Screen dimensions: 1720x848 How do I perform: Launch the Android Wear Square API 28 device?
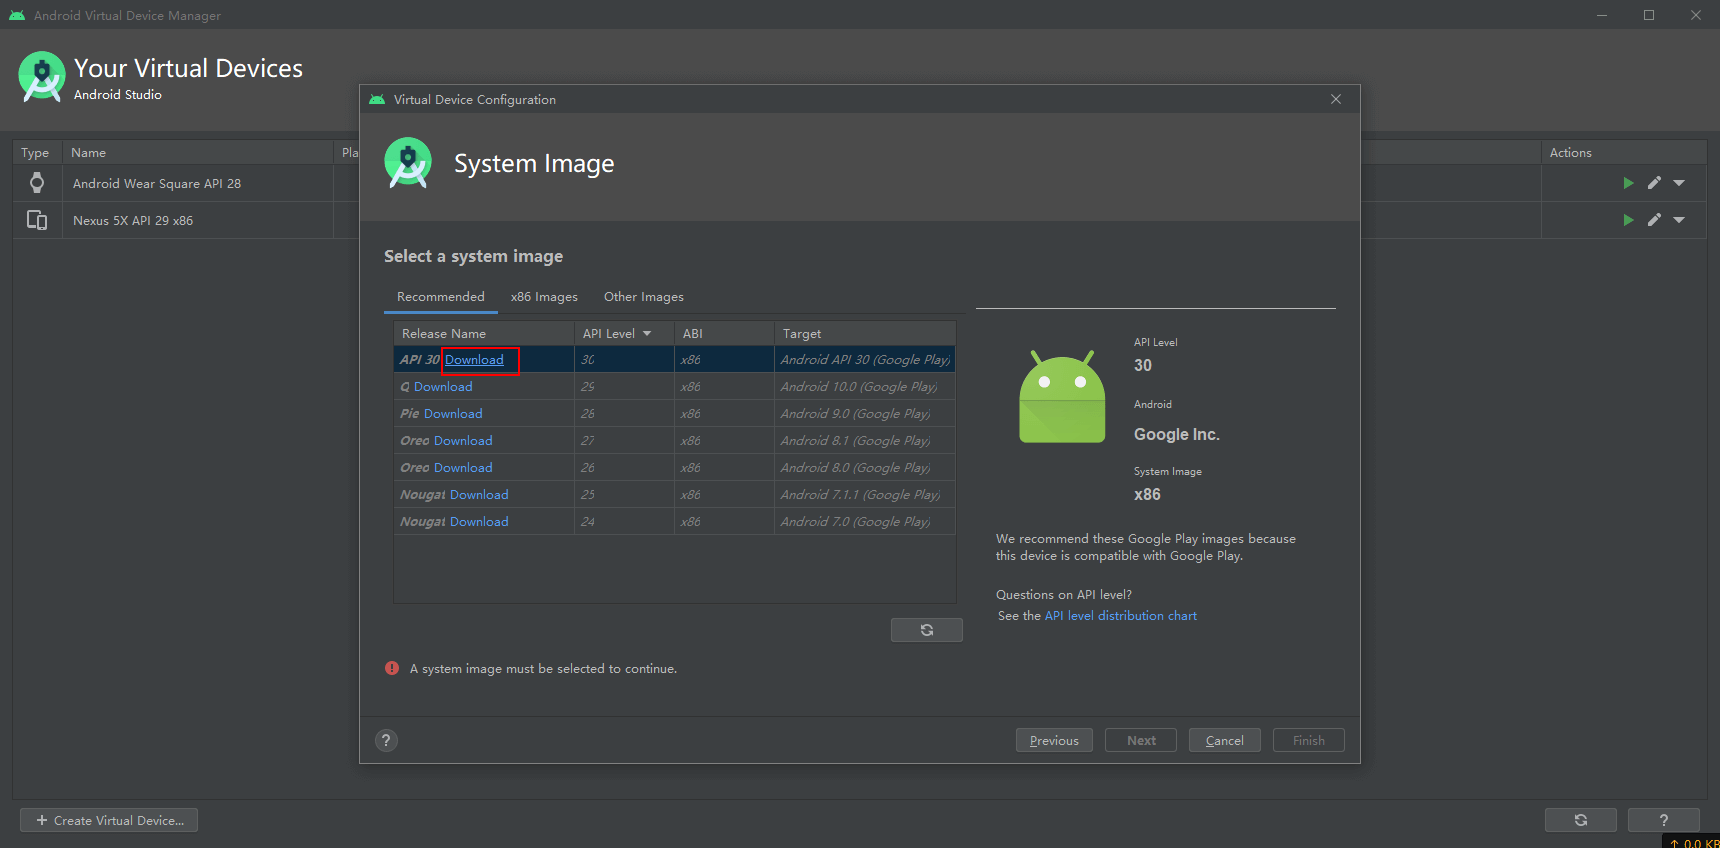(x=1628, y=183)
